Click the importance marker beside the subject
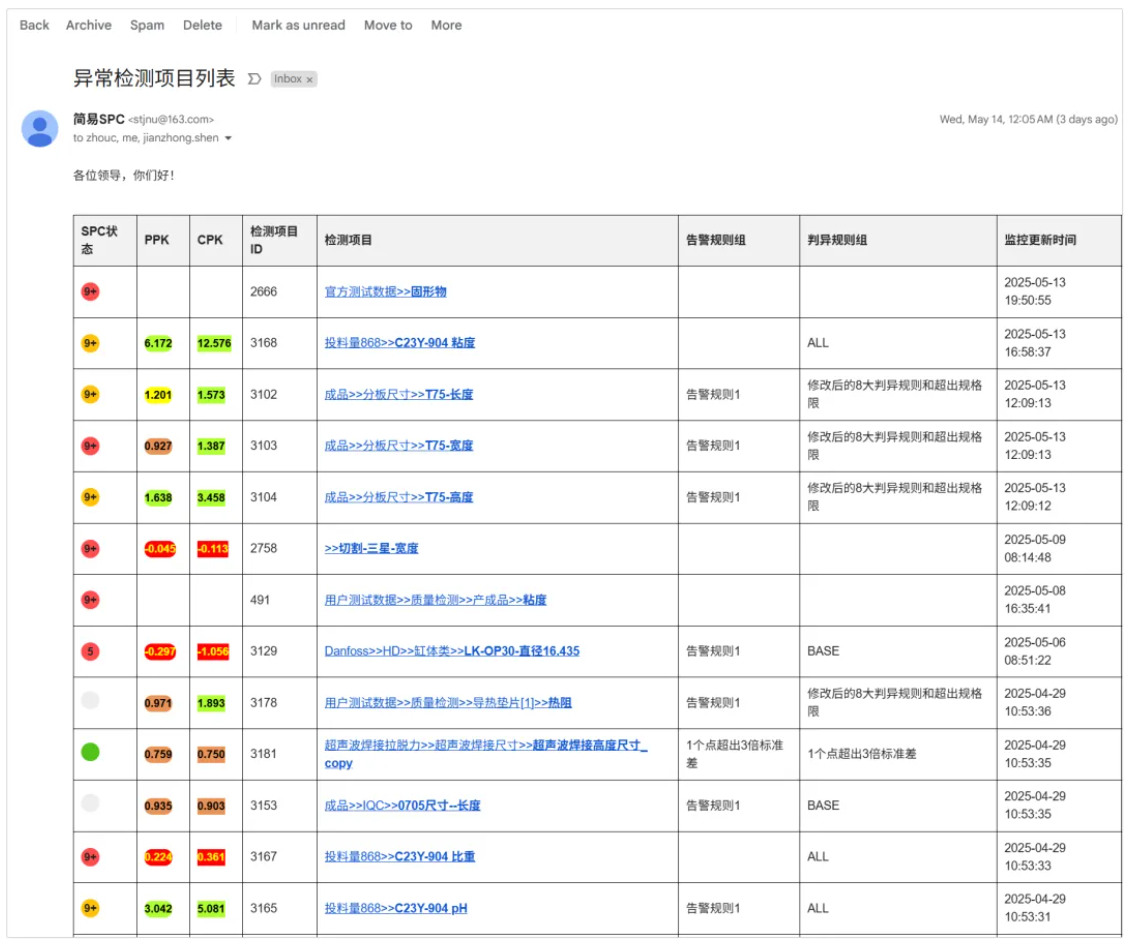Screen dimensions: 1131x942 [254, 79]
